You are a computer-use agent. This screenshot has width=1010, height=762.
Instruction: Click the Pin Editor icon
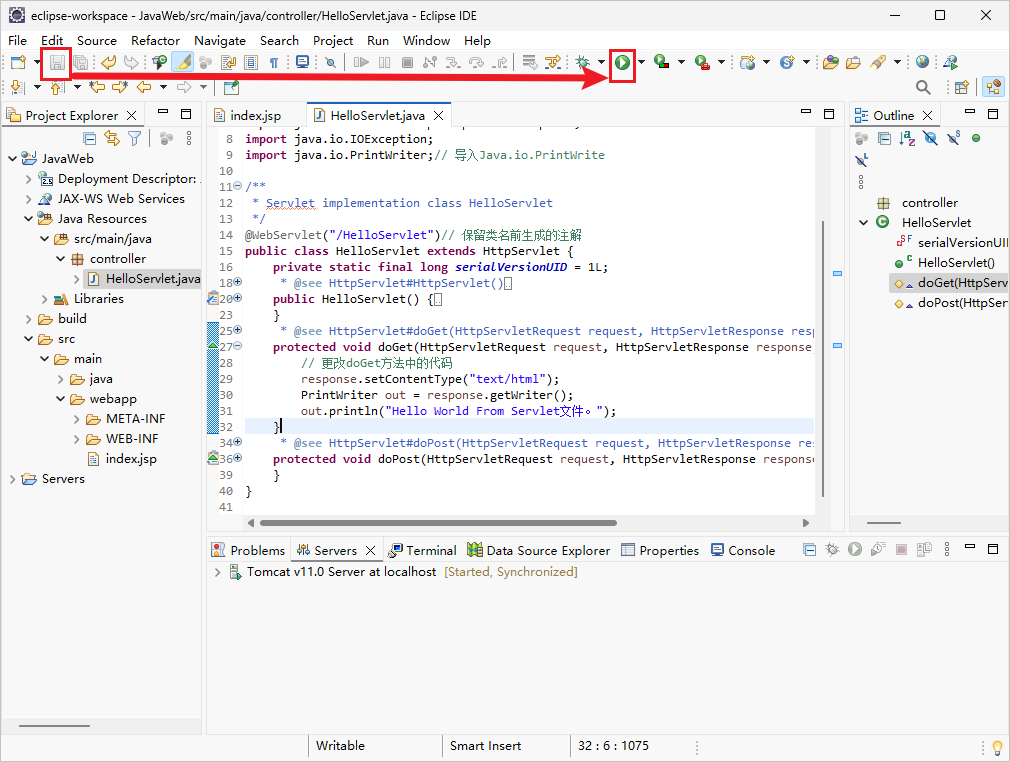231,87
